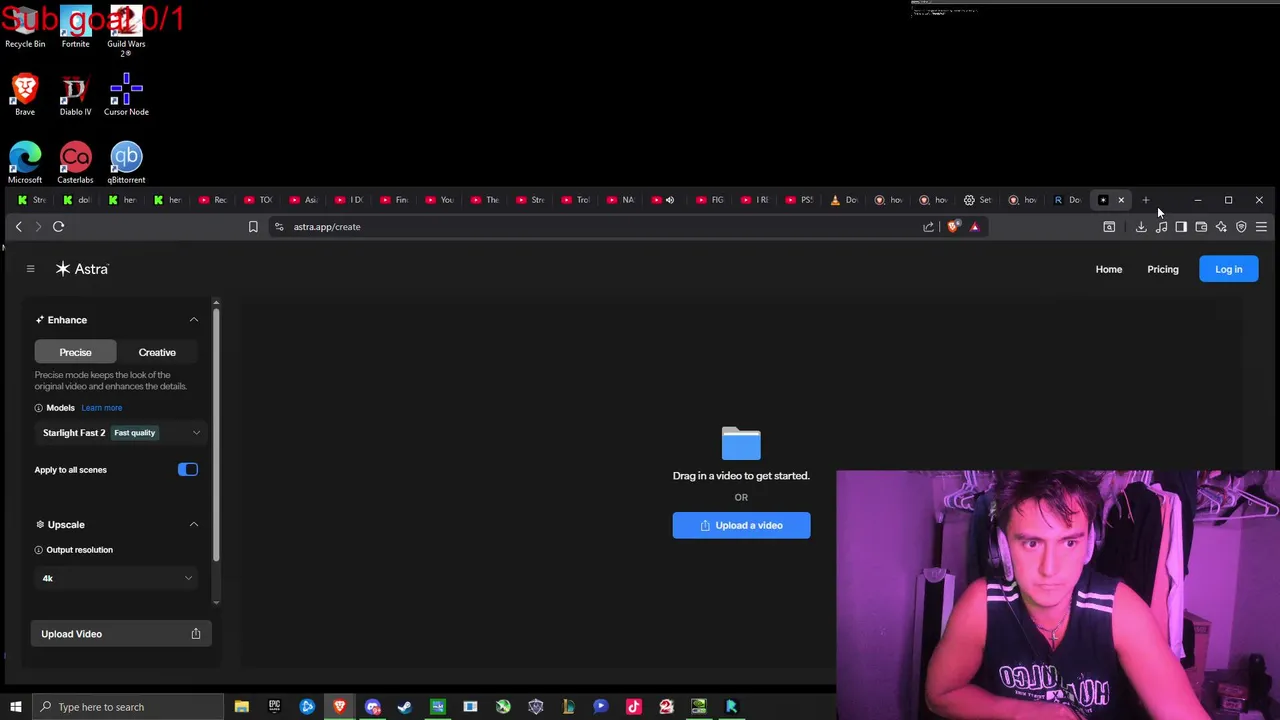
Task: Click the info icon beside Output resolution
Action: [x=39, y=550]
